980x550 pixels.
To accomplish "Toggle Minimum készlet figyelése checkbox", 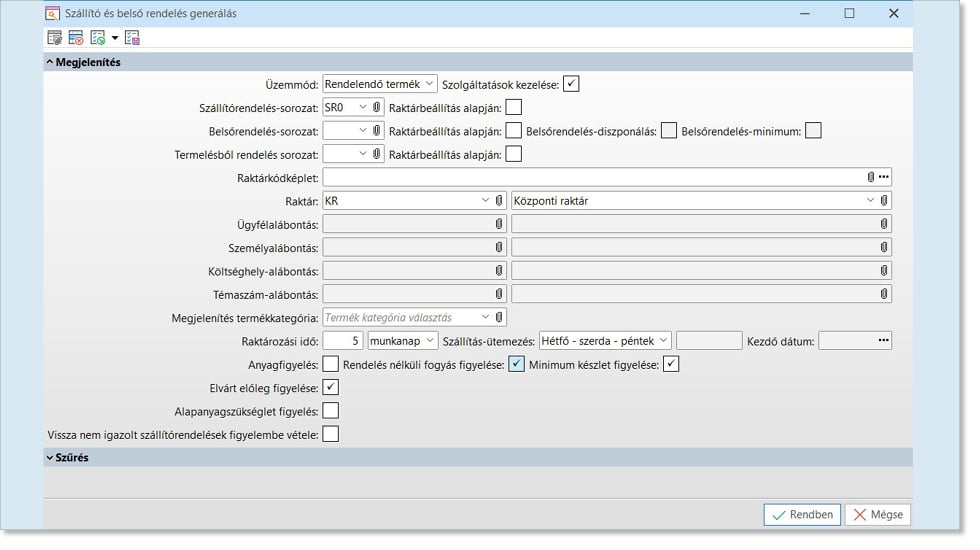I will coord(671,365).
